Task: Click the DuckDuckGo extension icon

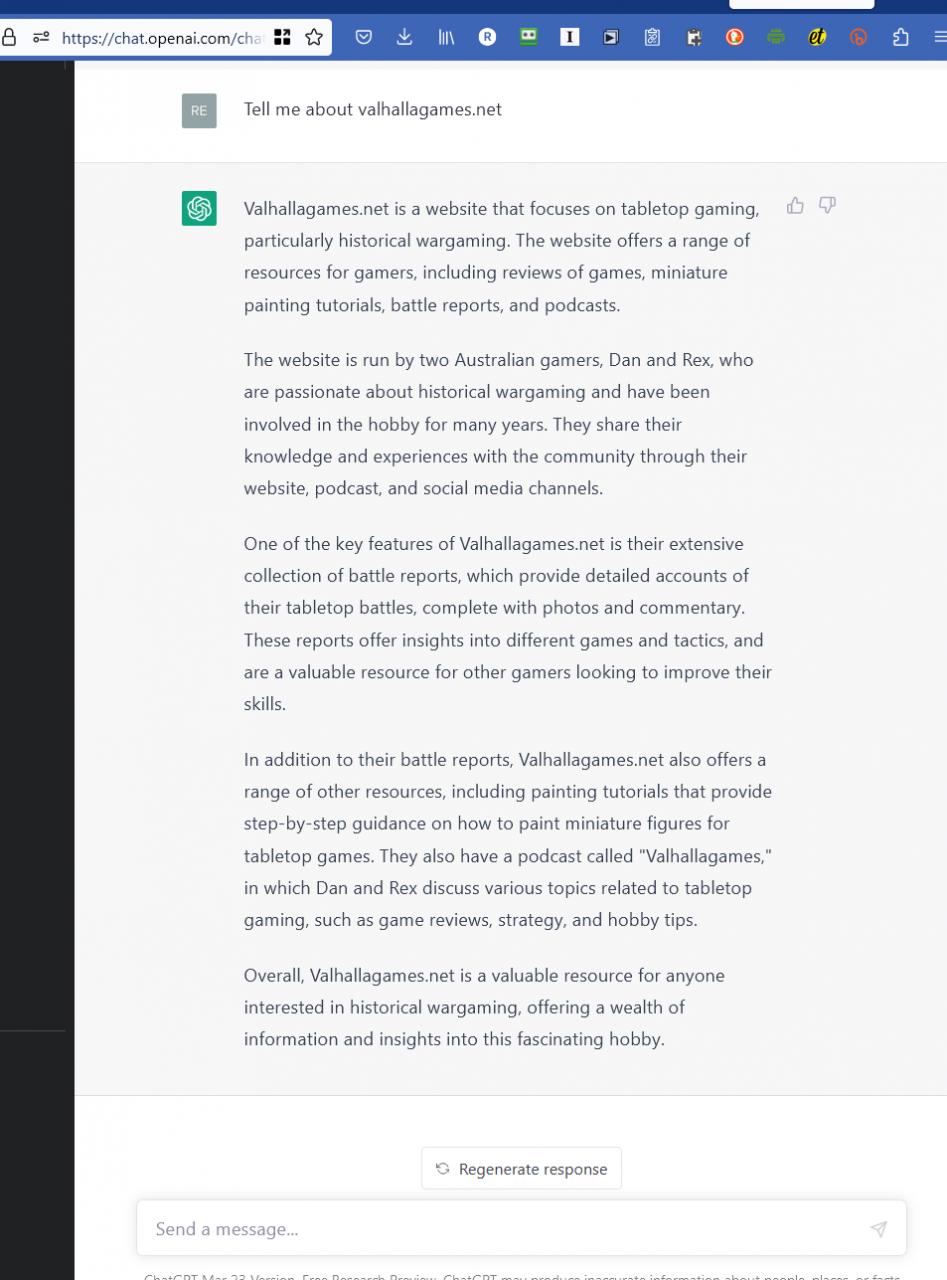Action: (x=735, y=38)
